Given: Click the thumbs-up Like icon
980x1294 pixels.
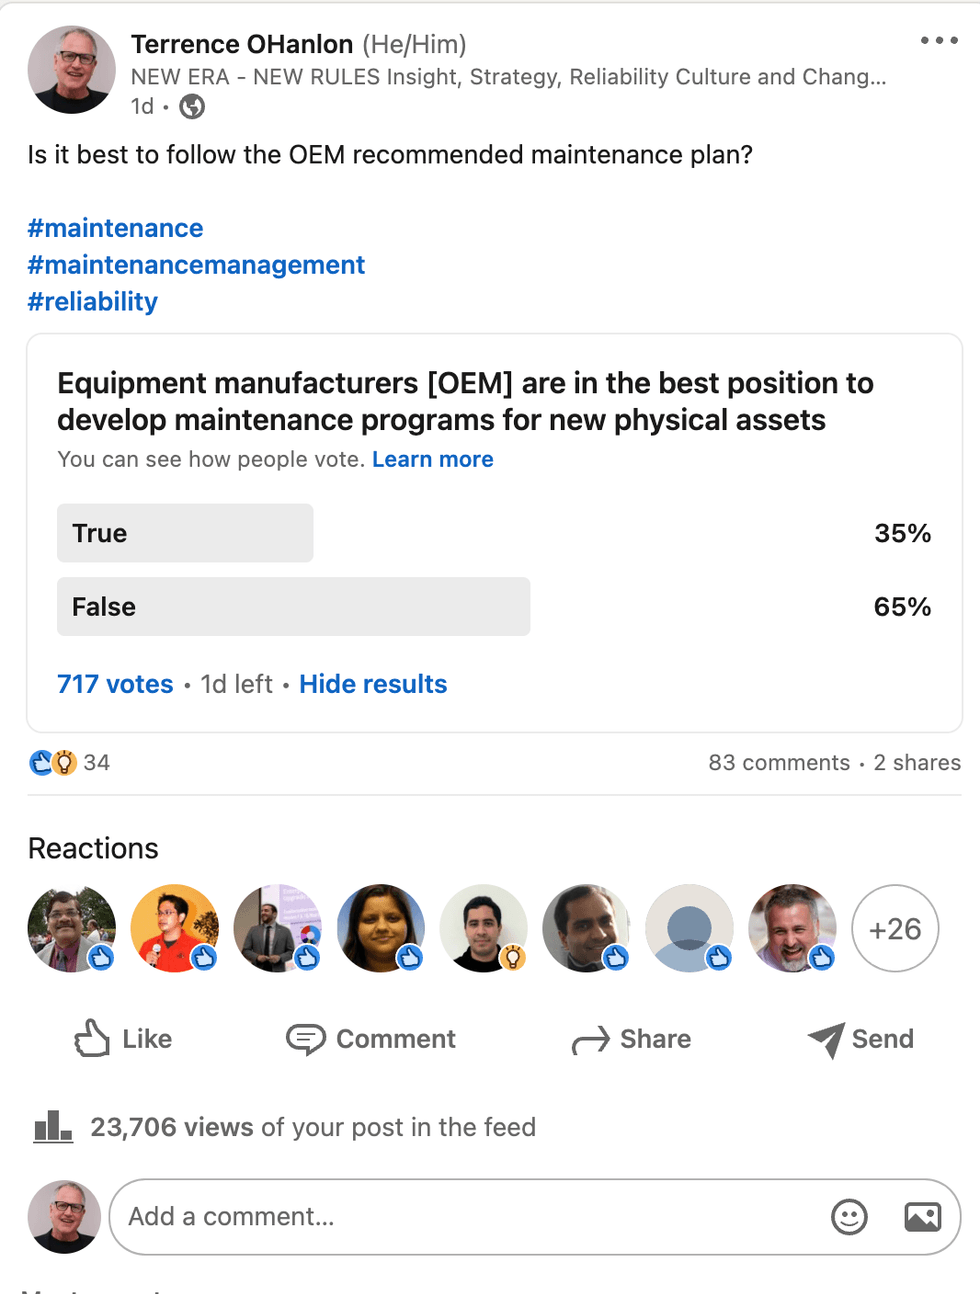Looking at the screenshot, I should (x=91, y=1039).
